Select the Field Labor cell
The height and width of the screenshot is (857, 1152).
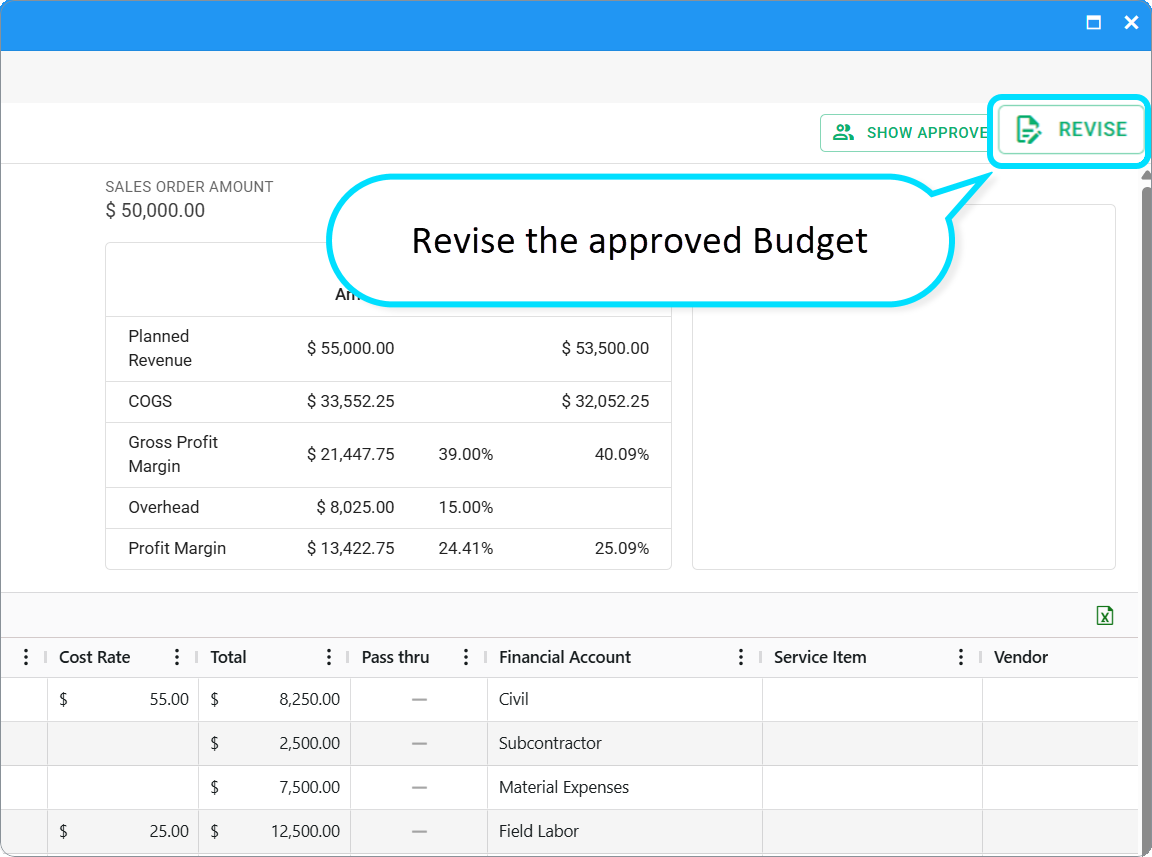[x=624, y=831]
